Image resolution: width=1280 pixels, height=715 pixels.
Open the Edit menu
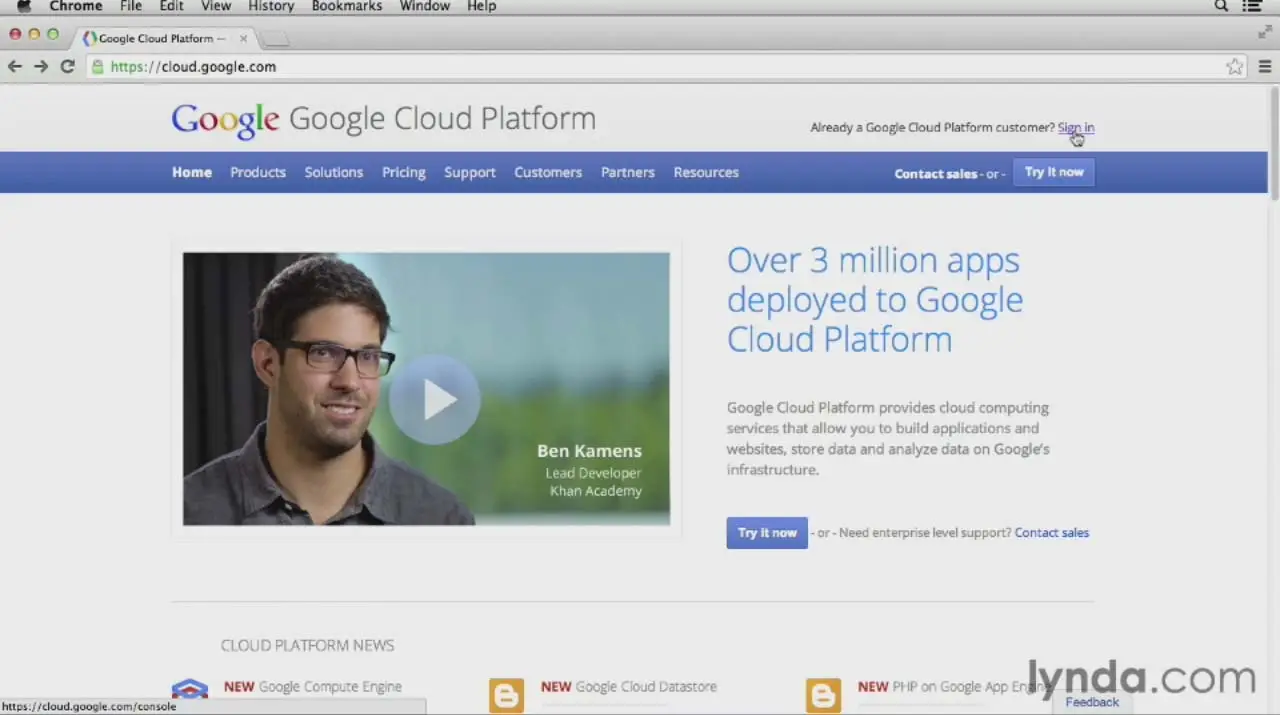click(x=171, y=6)
